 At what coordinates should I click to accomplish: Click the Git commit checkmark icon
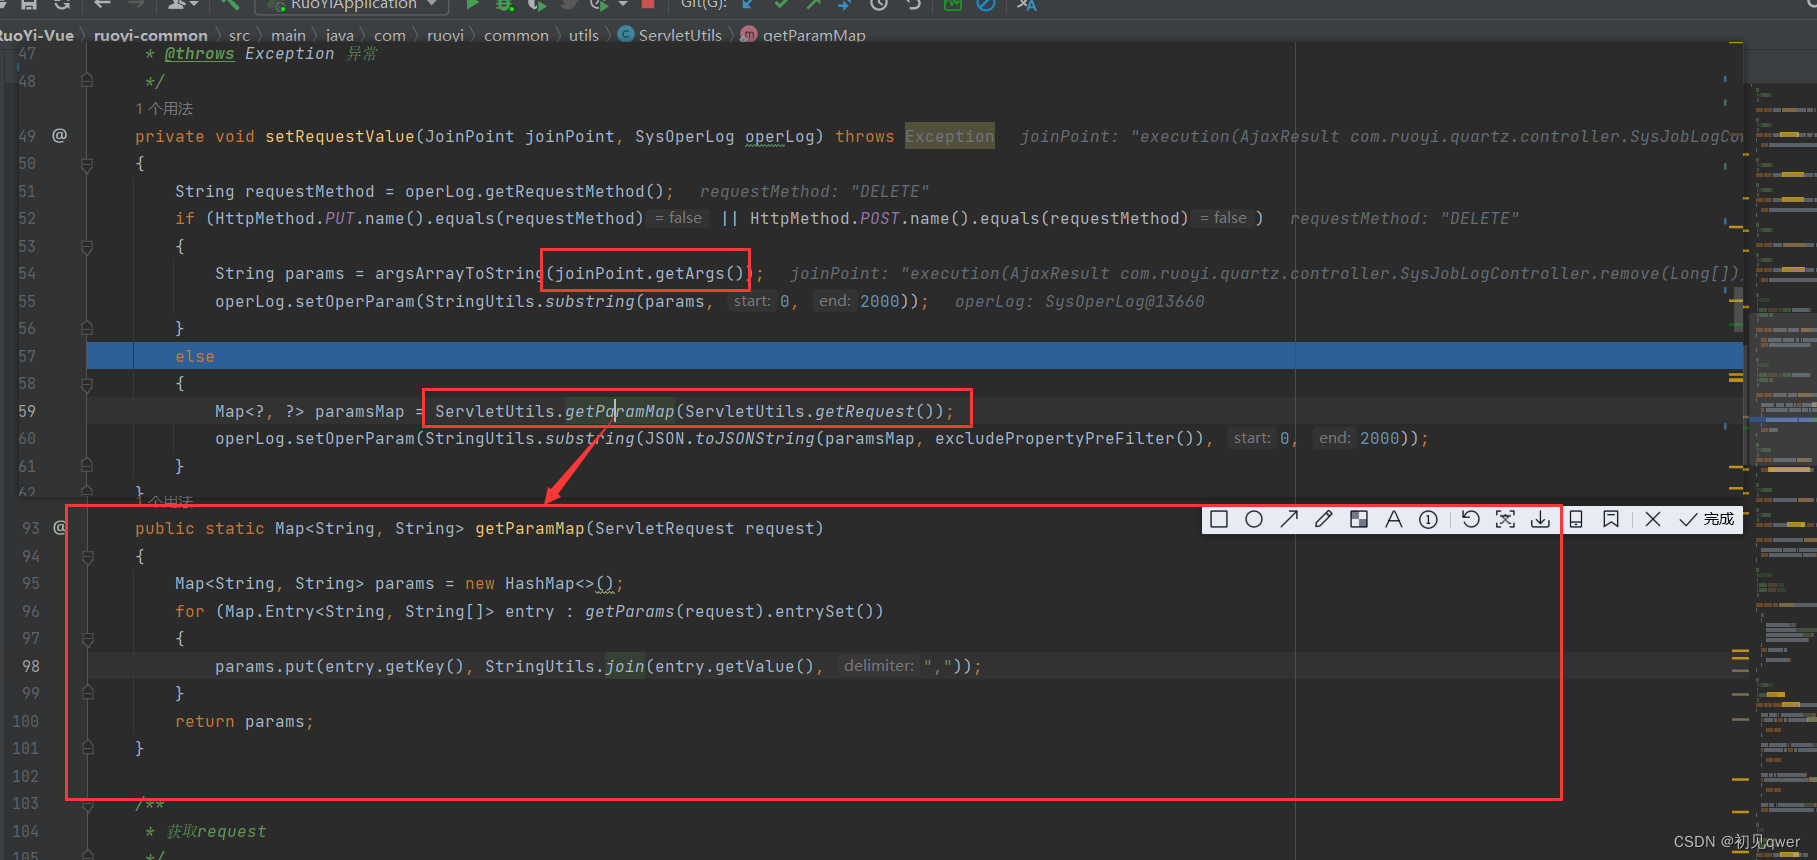point(781,5)
